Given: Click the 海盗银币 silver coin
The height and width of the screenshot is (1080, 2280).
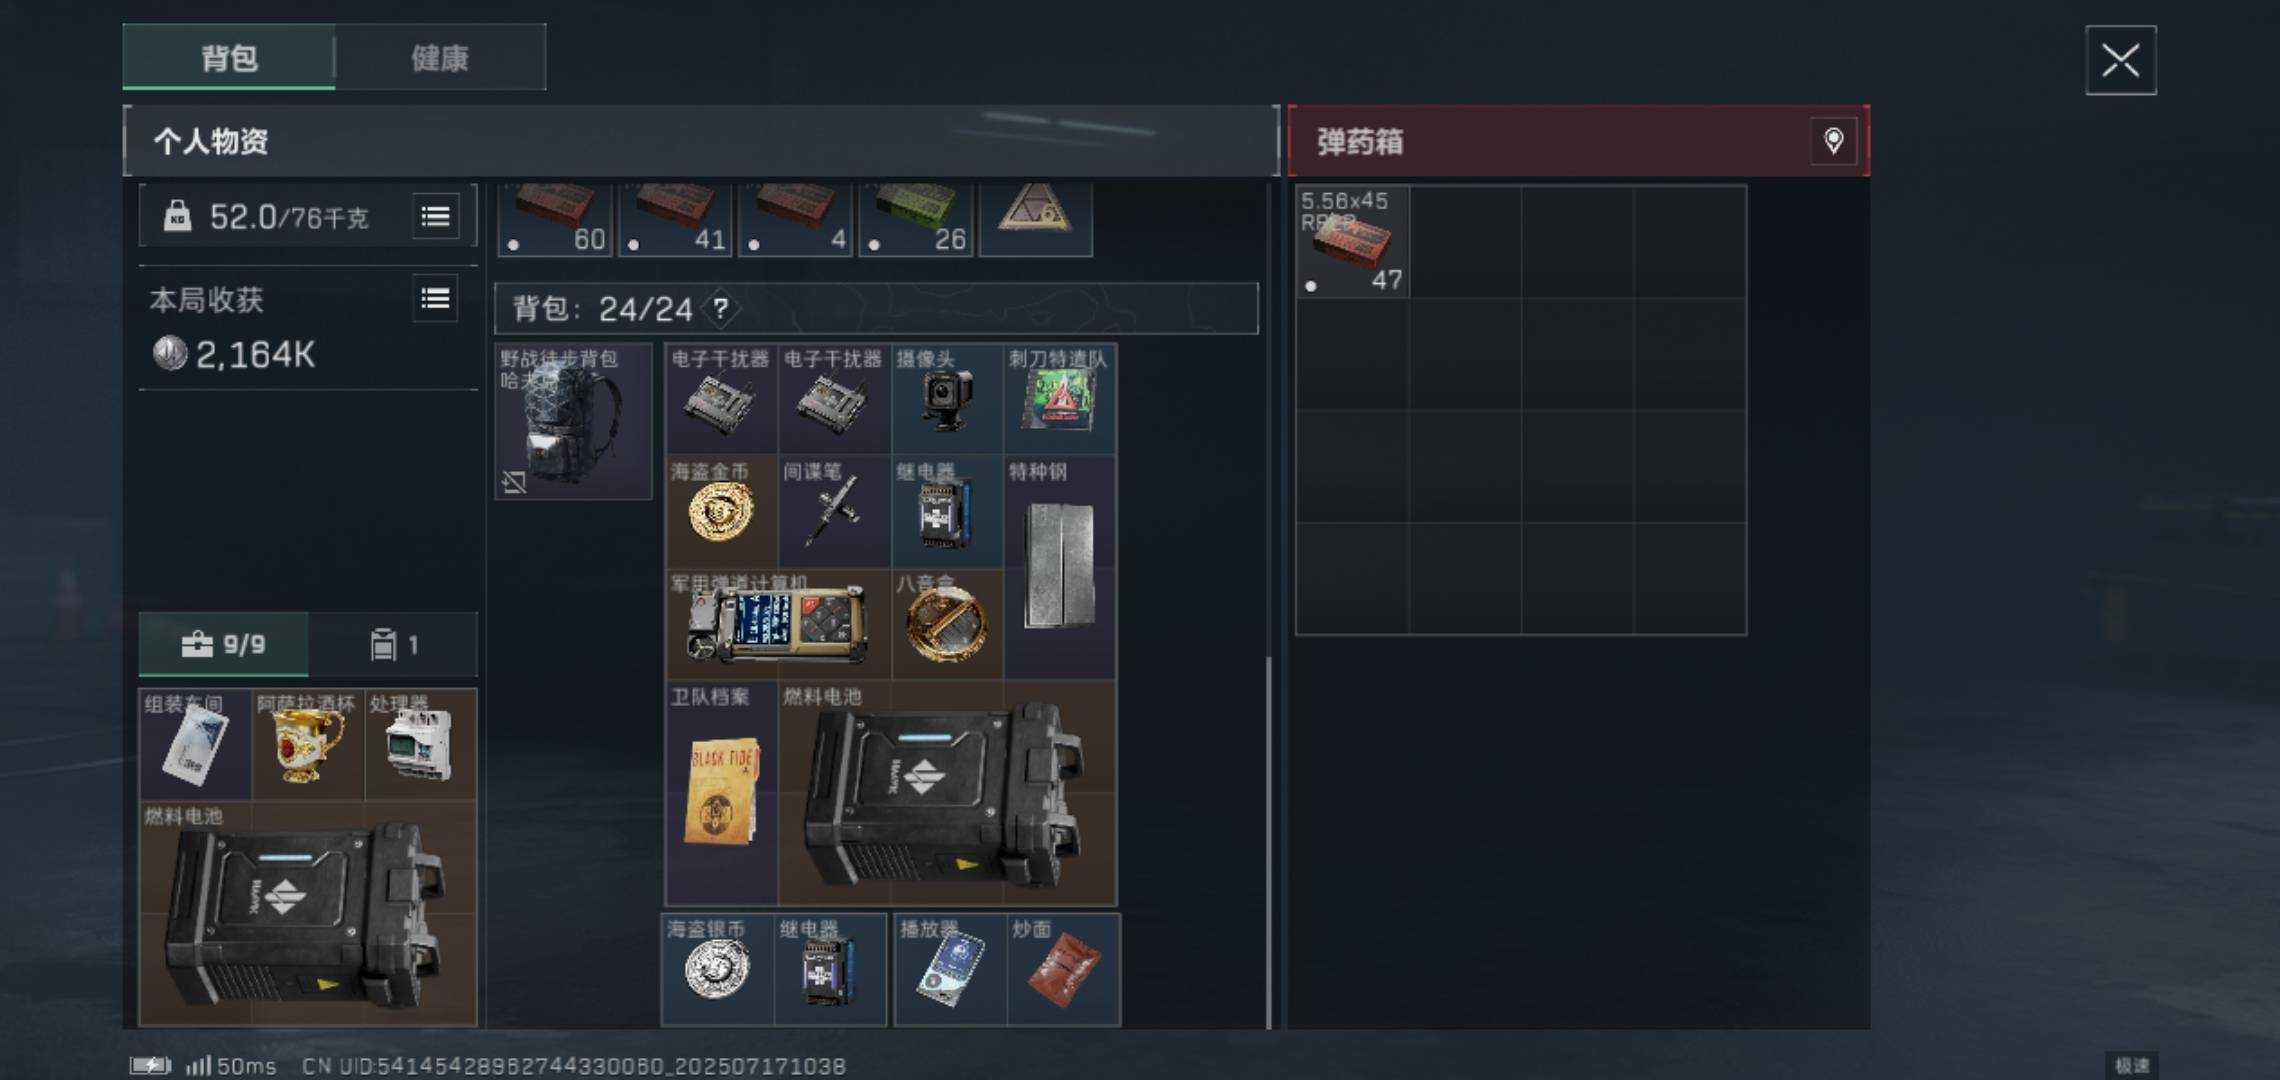Looking at the screenshot, I should pos(717,969).
